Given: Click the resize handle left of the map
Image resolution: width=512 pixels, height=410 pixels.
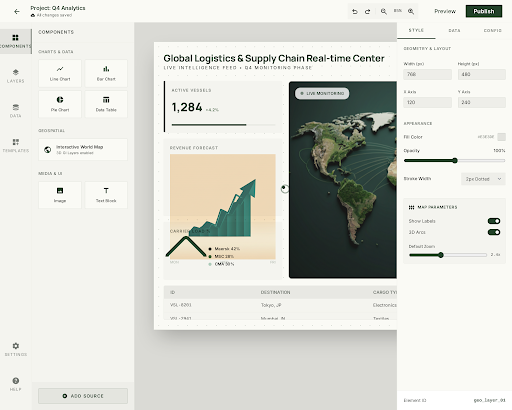Looking at the screenshot, I should [x=284, y=189].
